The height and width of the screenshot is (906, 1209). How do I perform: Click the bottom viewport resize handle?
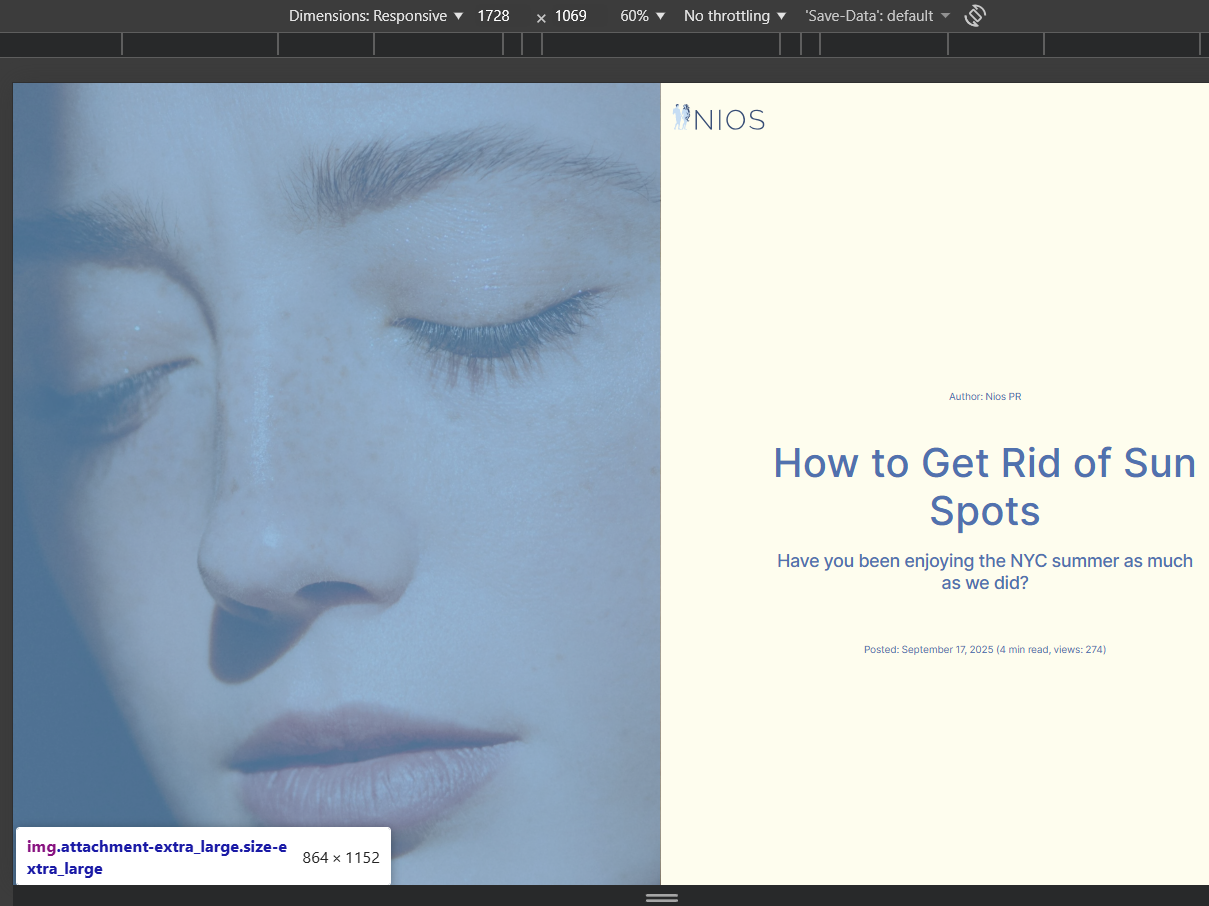coord(661,897)
